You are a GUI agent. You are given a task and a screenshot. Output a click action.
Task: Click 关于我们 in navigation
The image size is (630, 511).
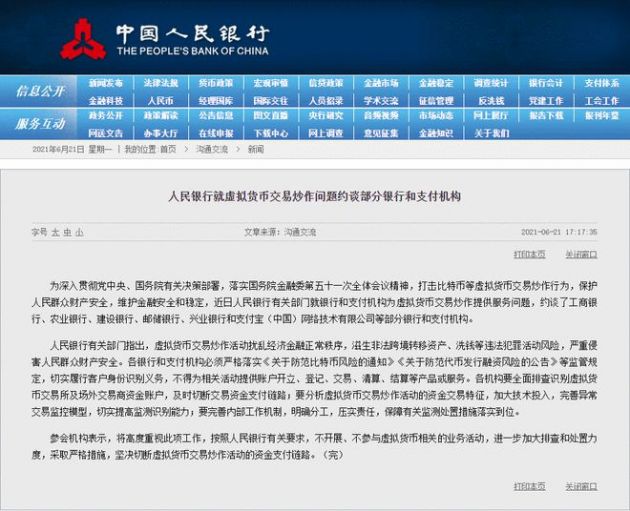click(491, 133)
